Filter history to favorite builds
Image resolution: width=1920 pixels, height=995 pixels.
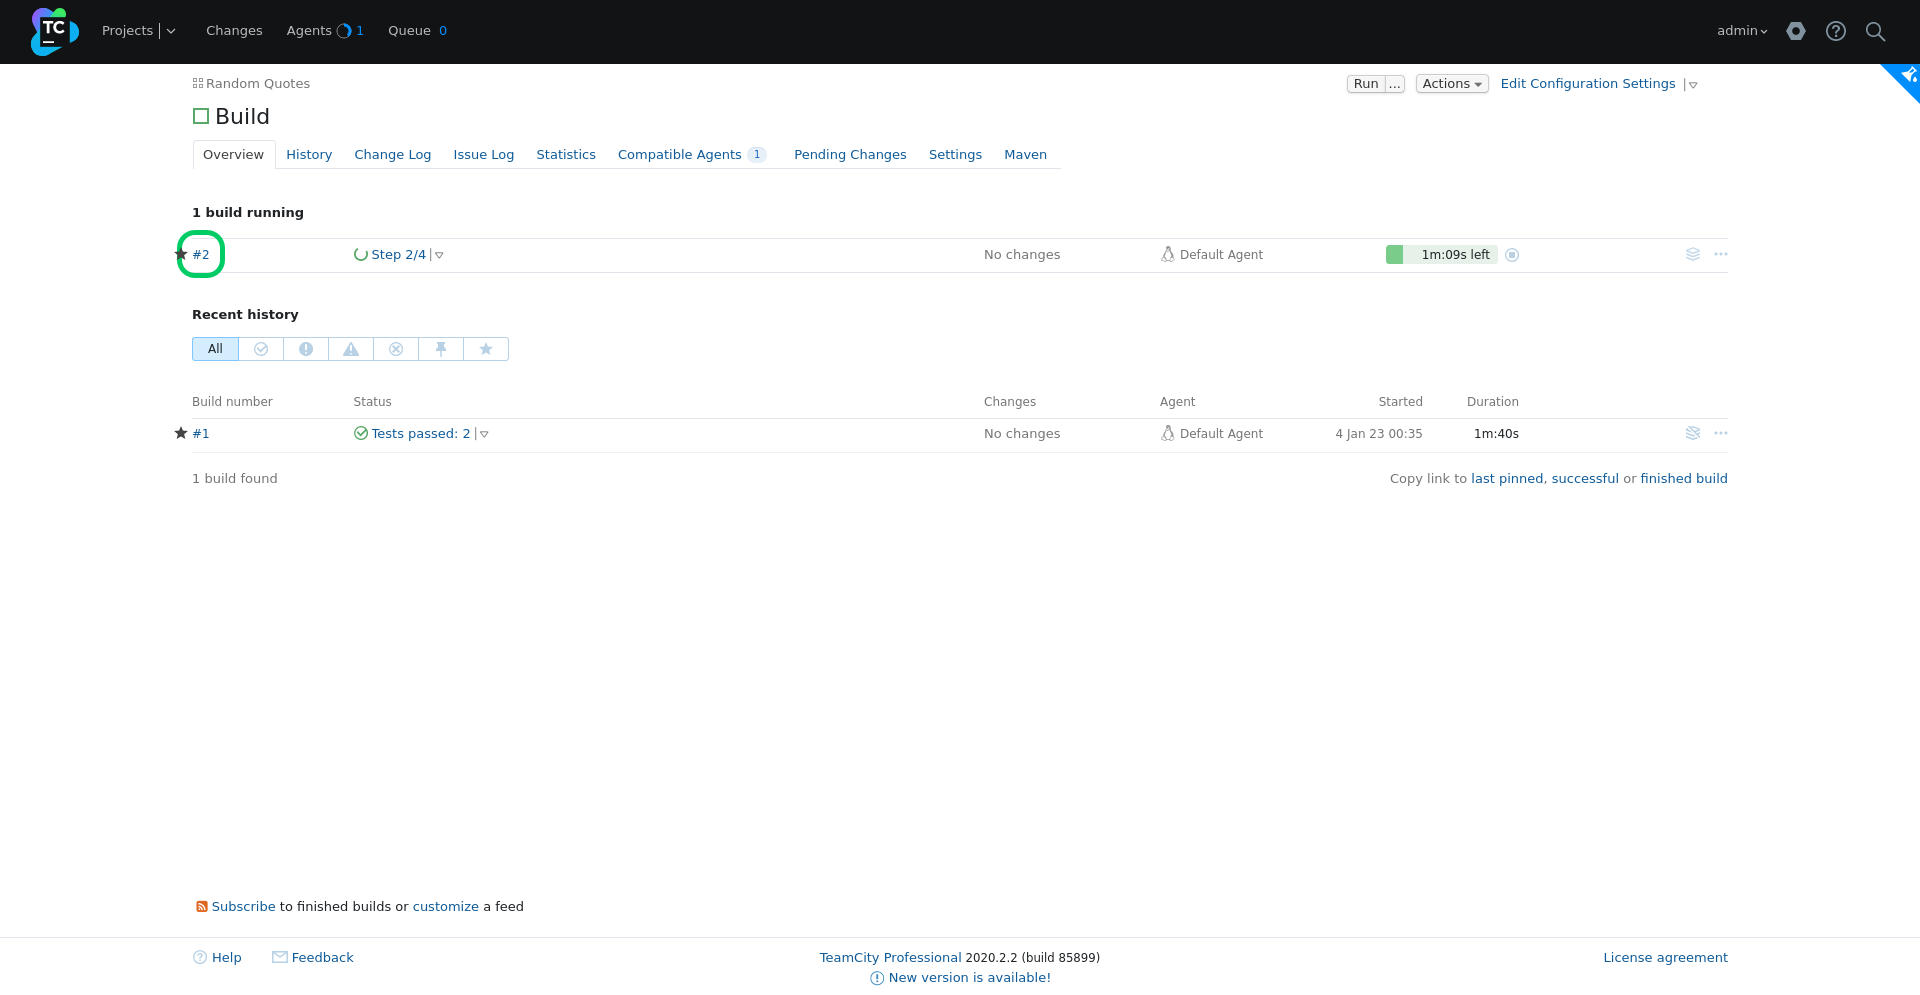tap(486, 349)
